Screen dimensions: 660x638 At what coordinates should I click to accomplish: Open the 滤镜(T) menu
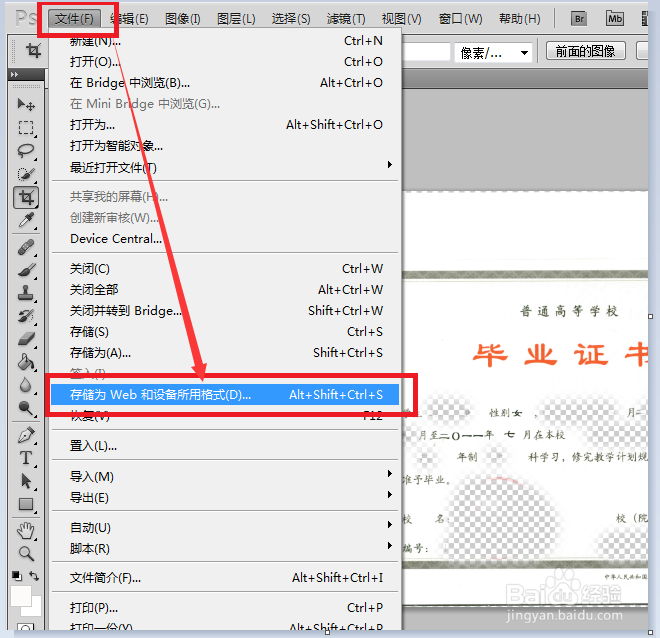click(346, 19)
